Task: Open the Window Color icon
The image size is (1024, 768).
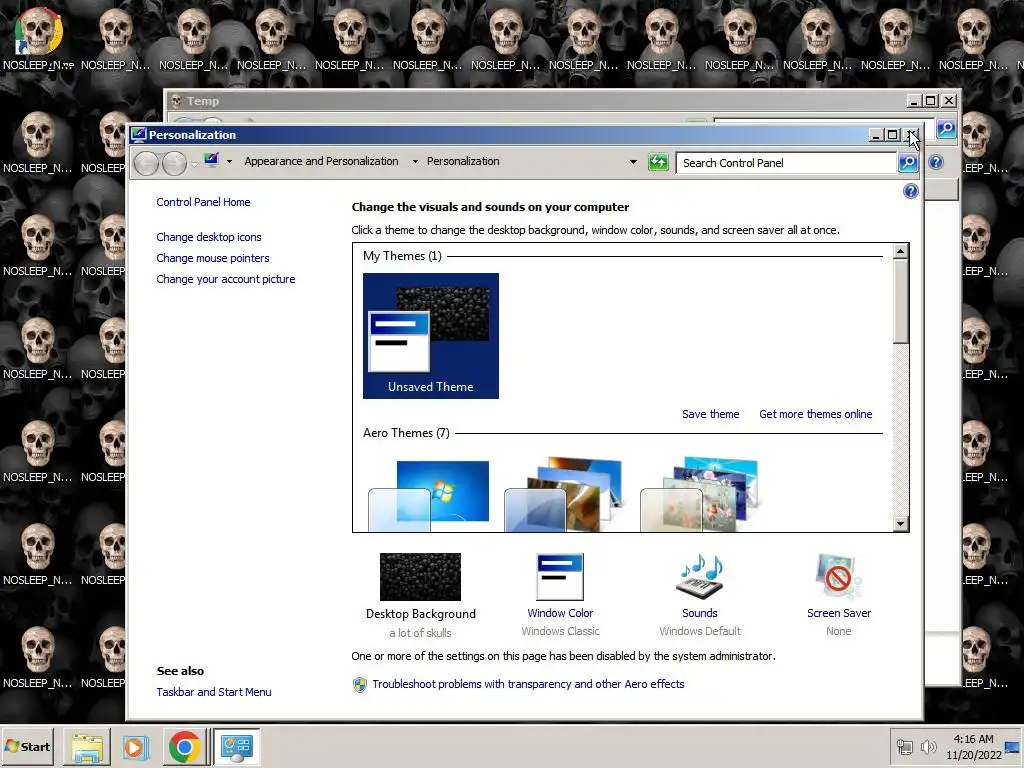Action: 560,577
